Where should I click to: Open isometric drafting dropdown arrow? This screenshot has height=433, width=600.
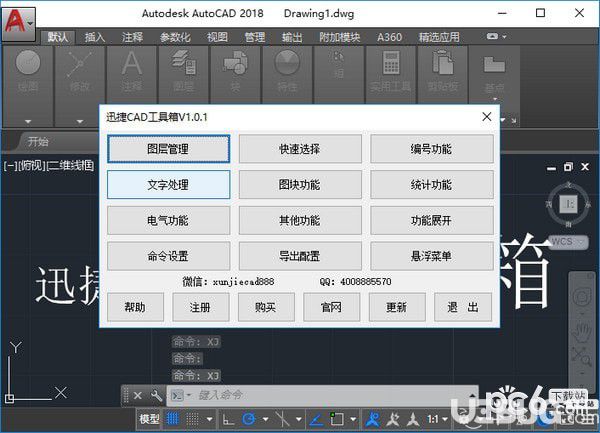[299, 419]
